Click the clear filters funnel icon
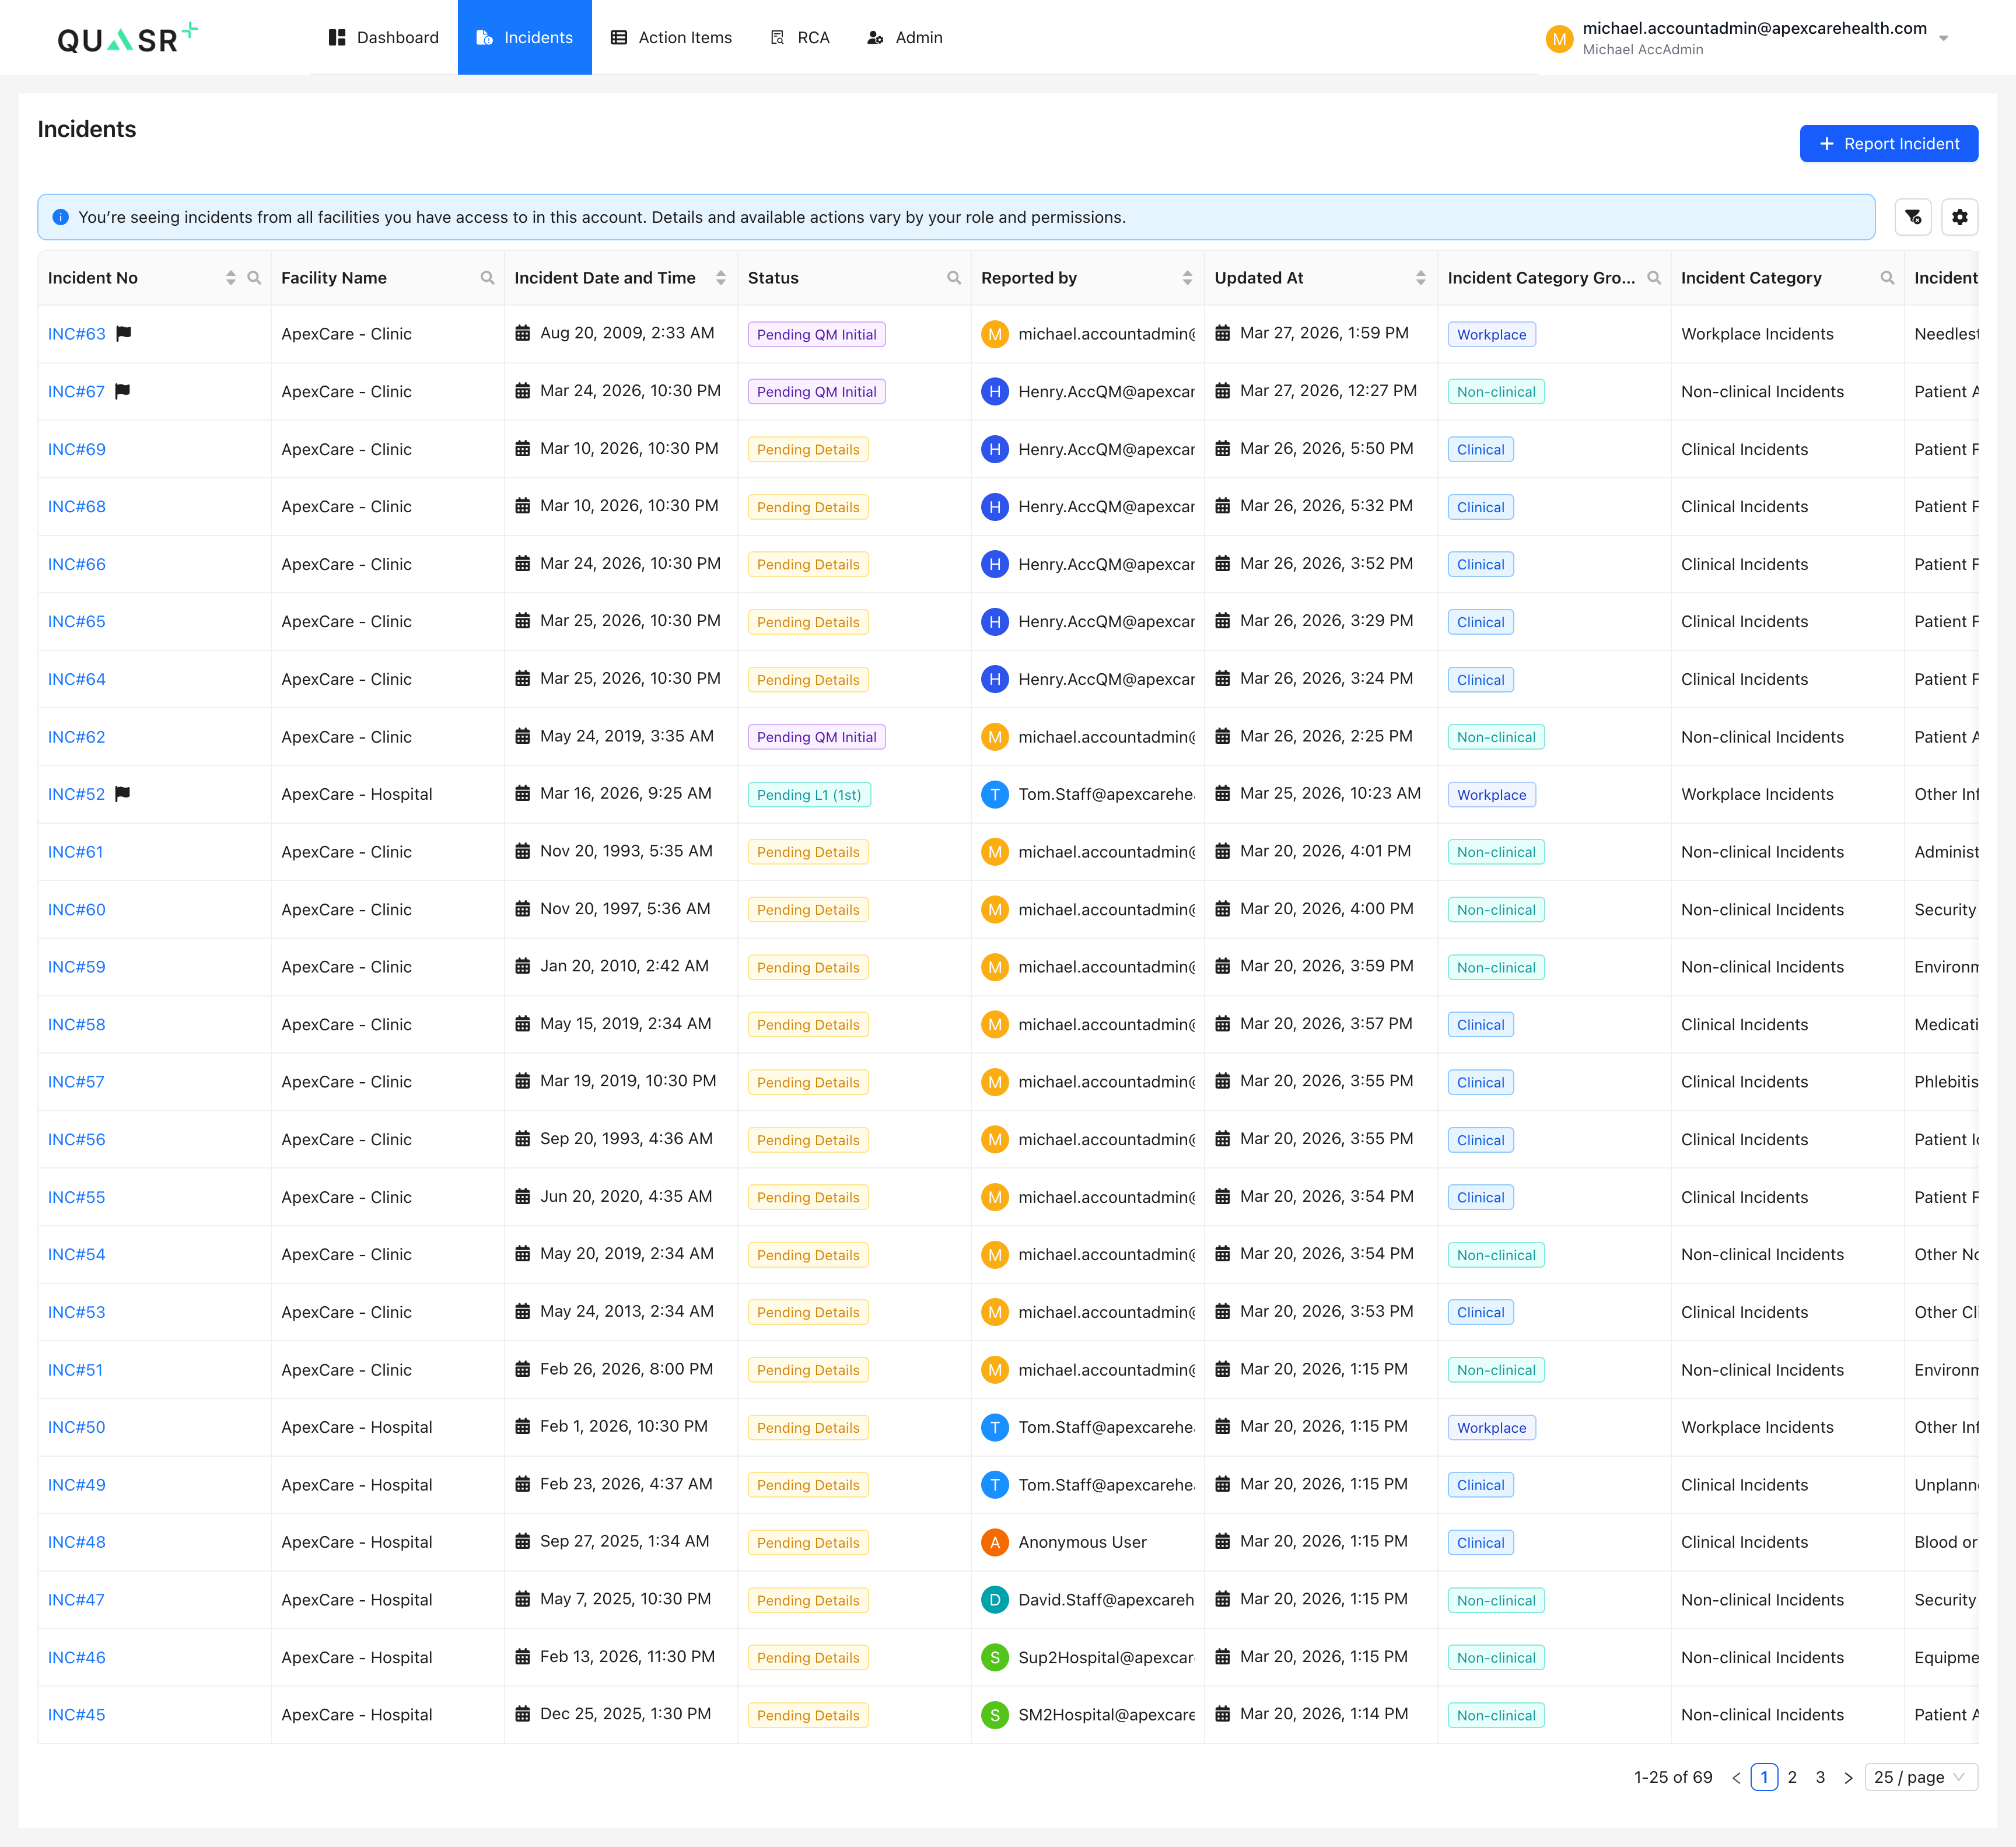This screenshot has width=2016, height=1847. [x=1912, y=217]
